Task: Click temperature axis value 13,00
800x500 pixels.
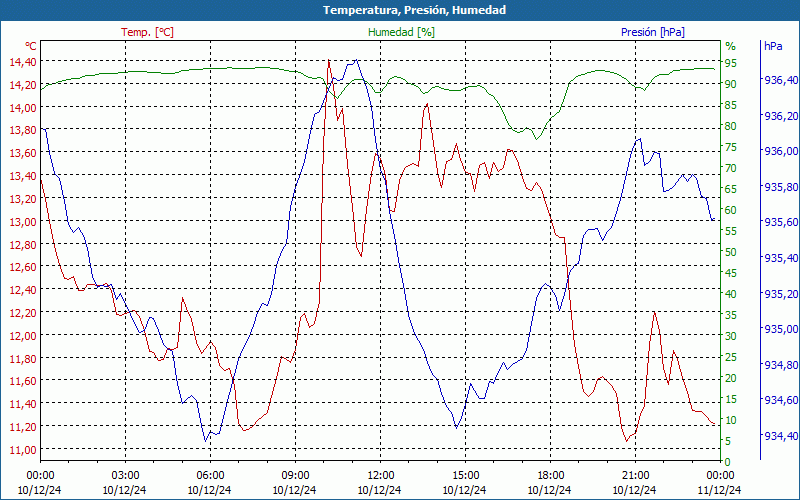Action: point(23,221)
